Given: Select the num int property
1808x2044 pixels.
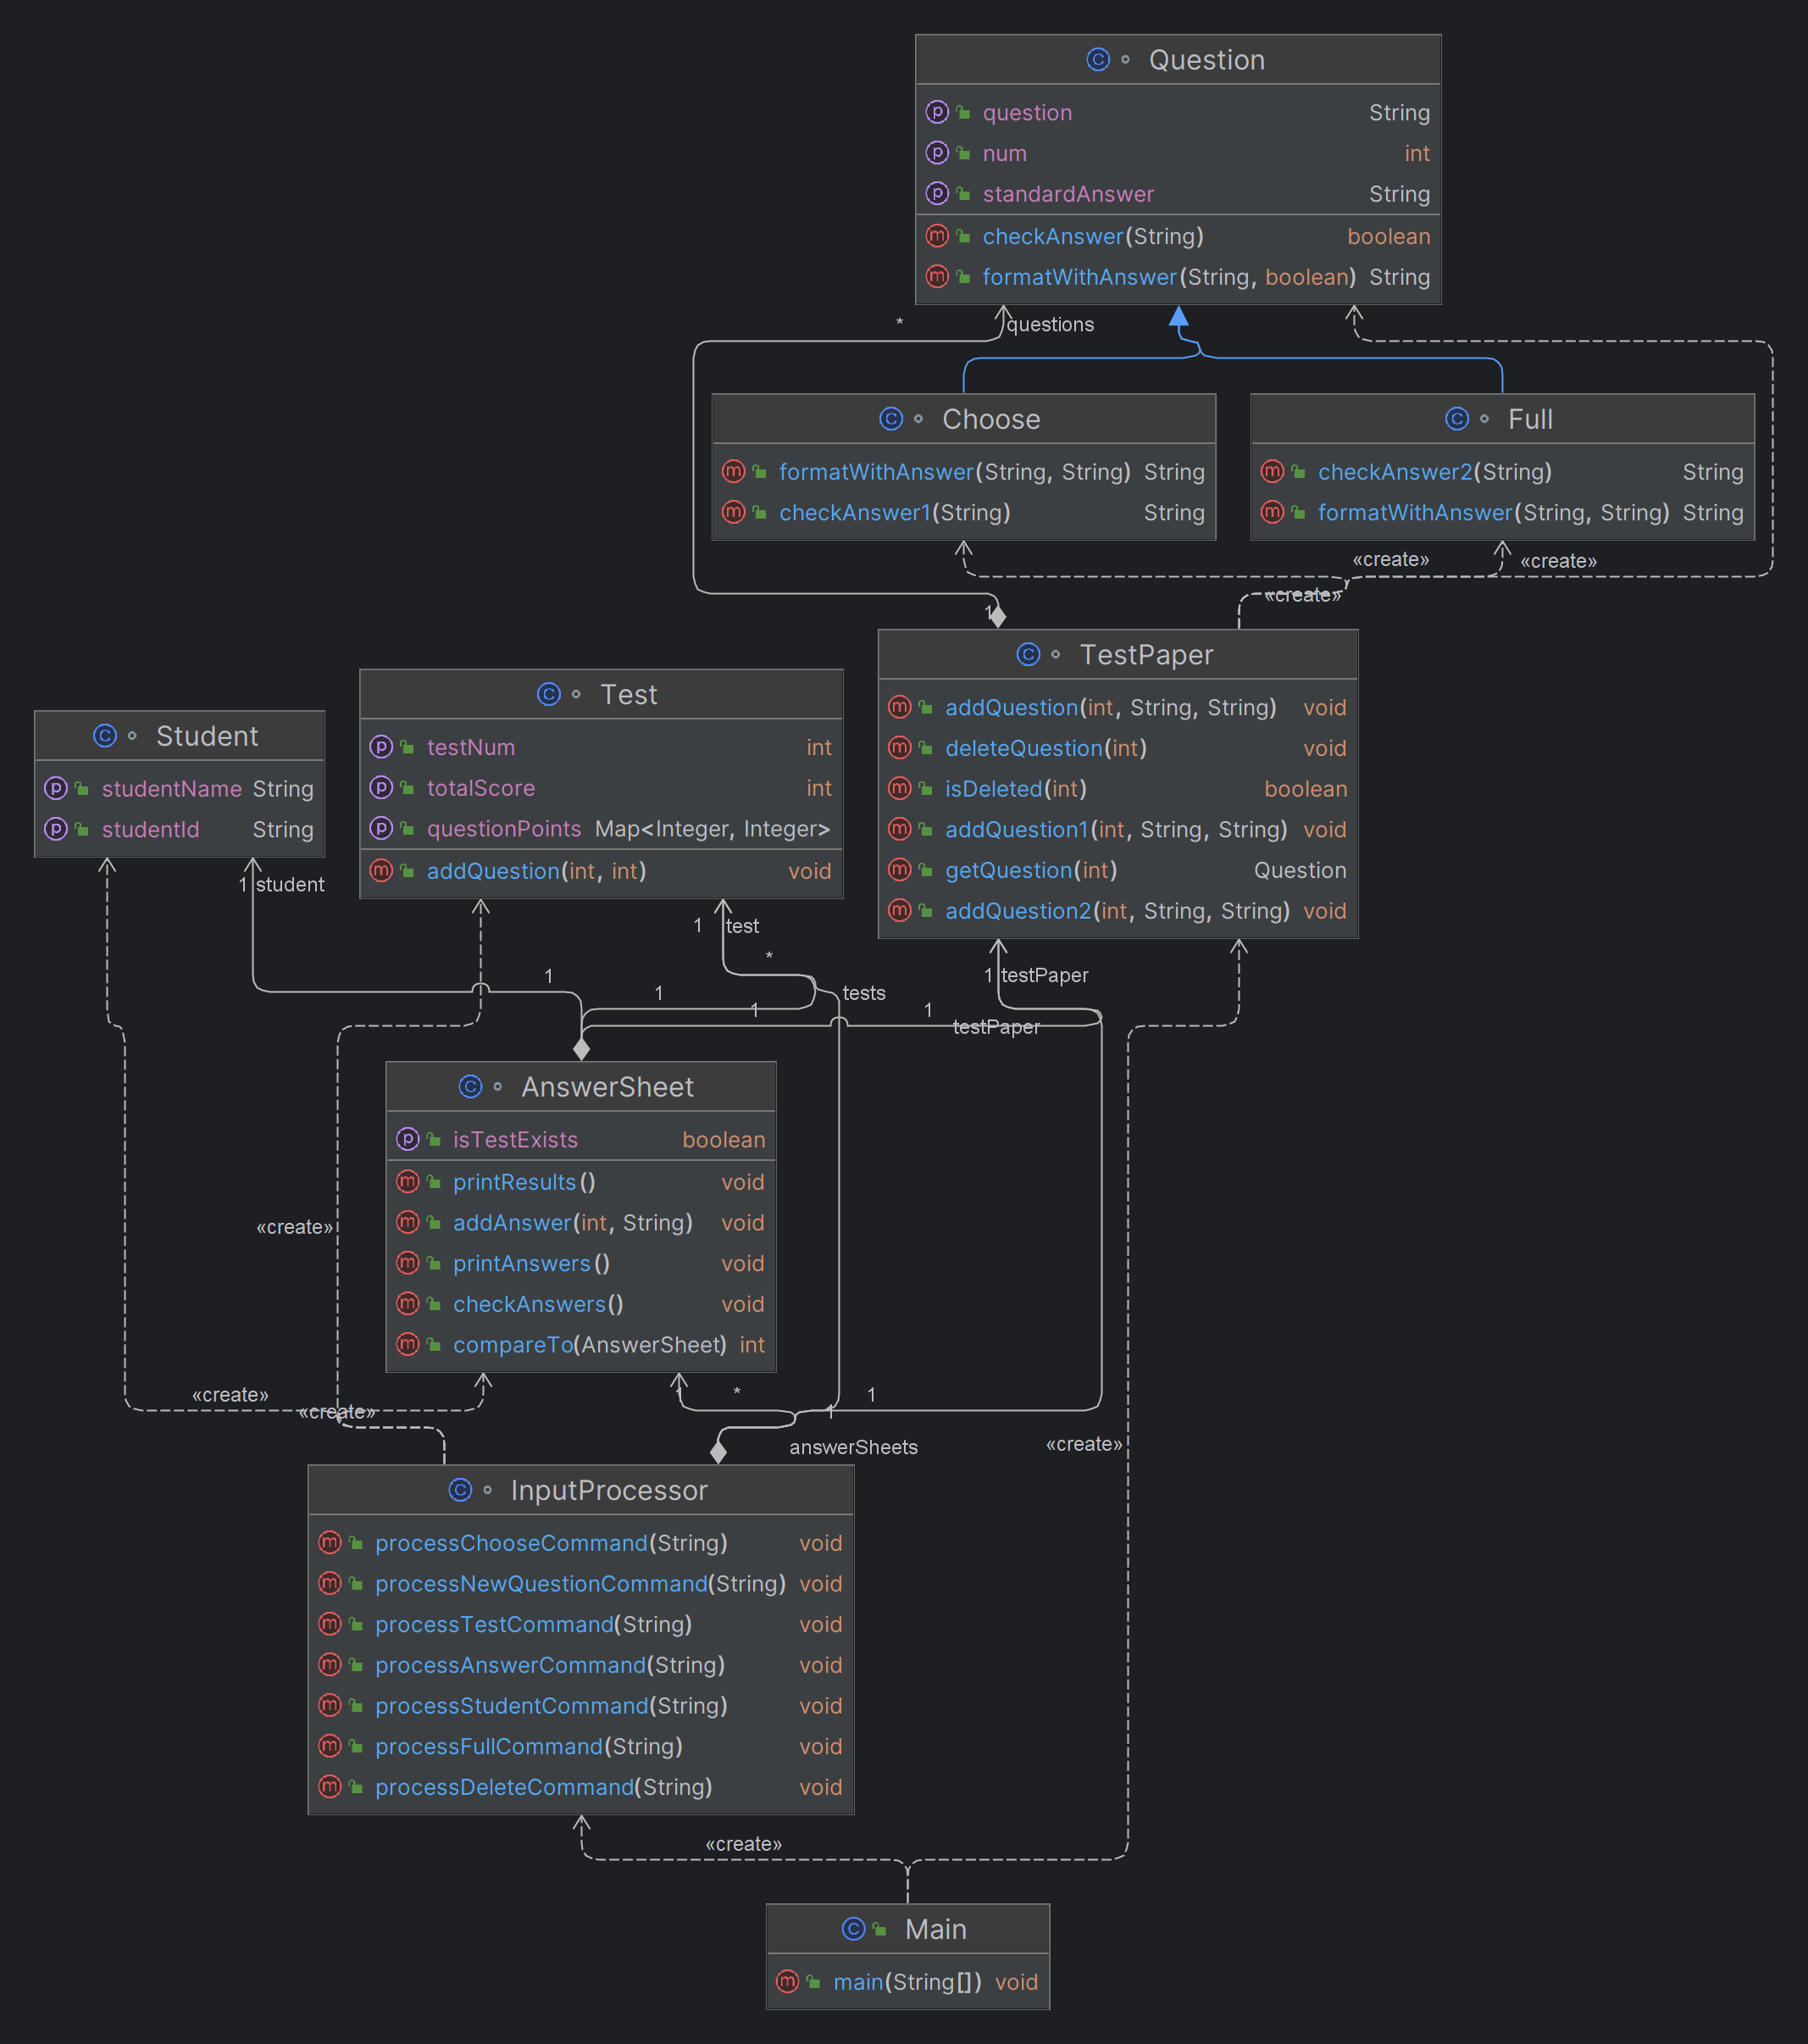Looking at the screenshot, I should [1178, 153].
